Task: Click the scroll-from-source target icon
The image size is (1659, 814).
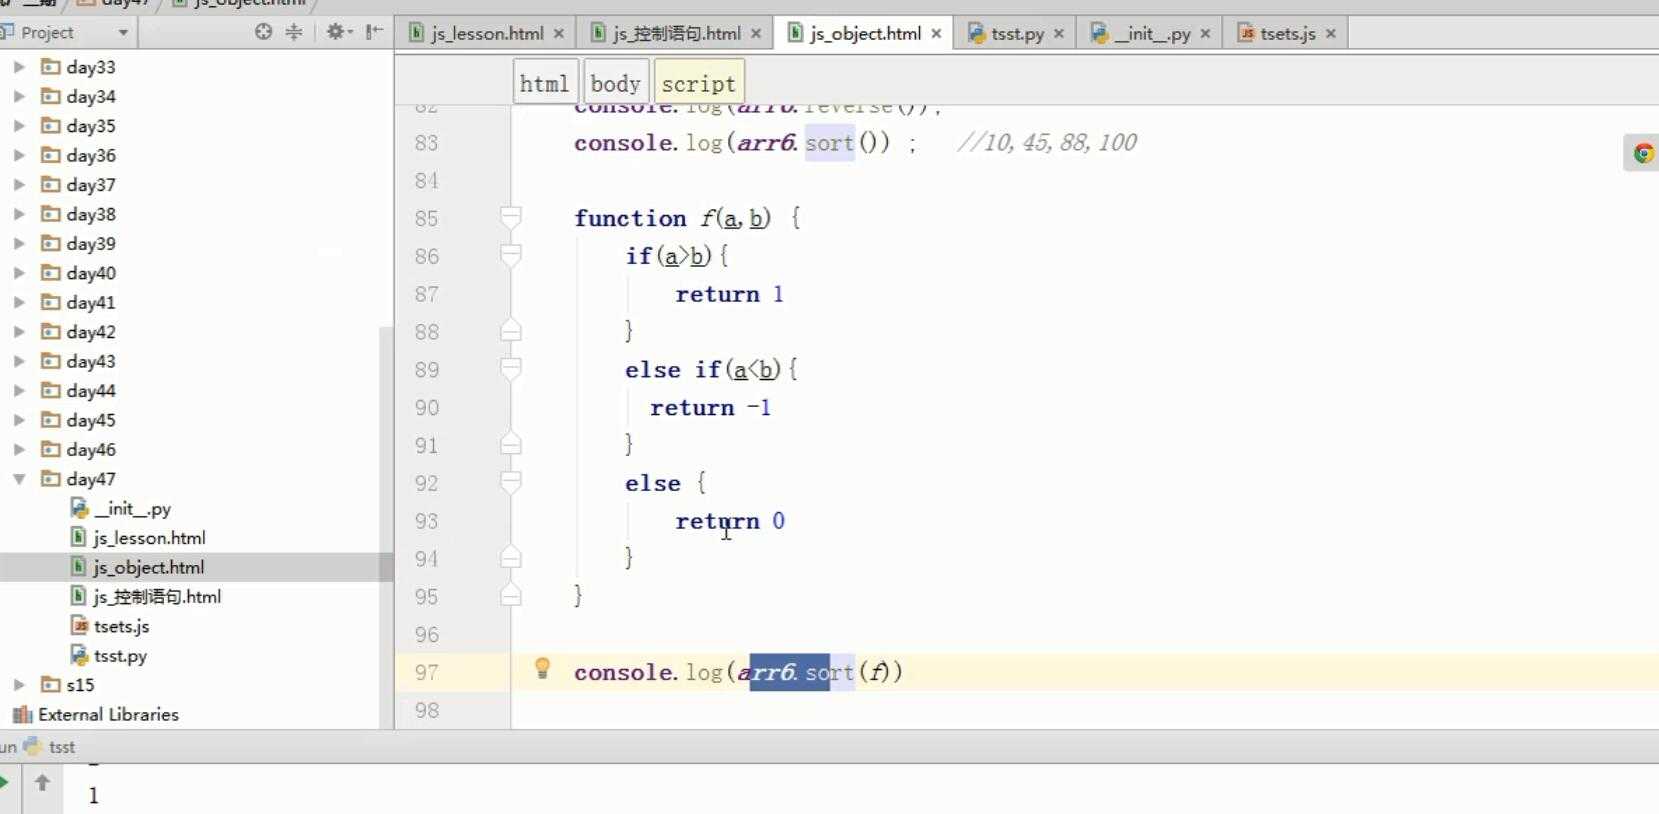Action: (263, 32)
